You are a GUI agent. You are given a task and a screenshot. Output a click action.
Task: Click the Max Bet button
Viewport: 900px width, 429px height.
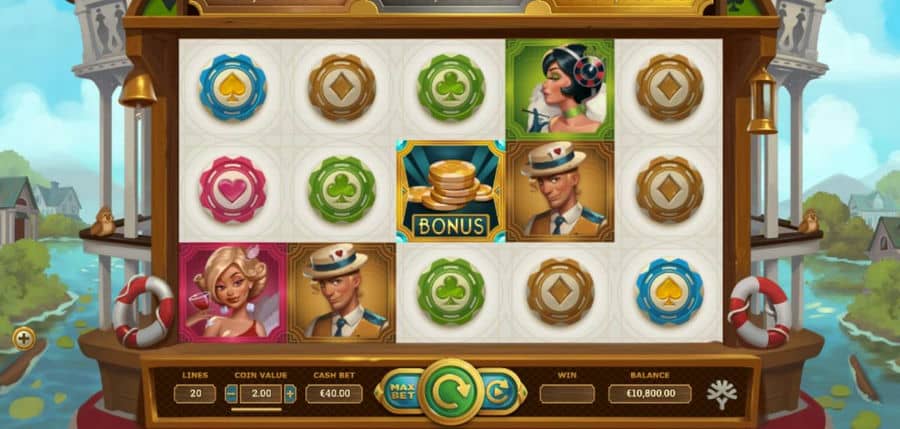coord(399,391)
